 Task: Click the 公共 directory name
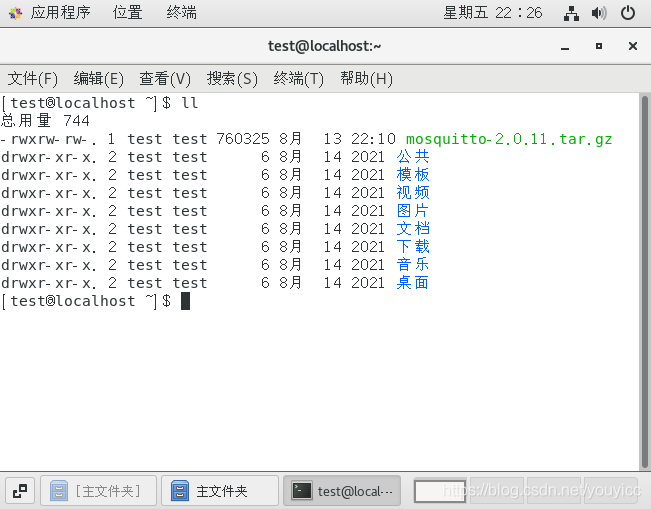click(x=413, y=157)
